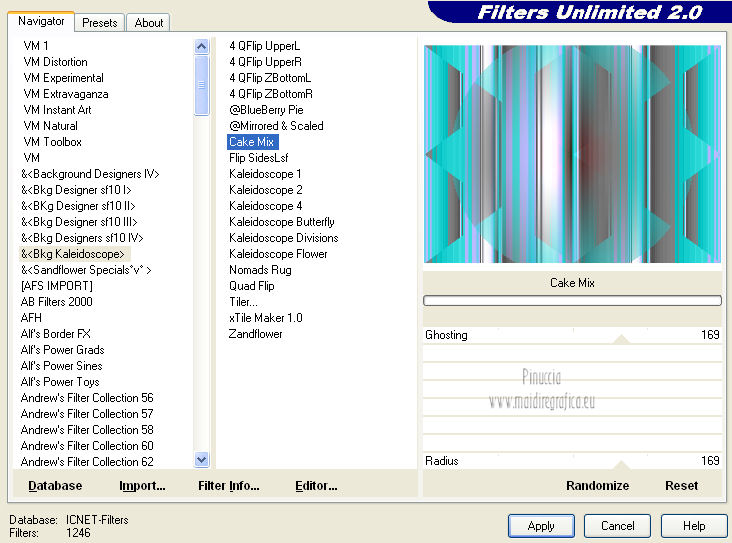Choose Kaleidoscope Flower filter
The width and height of the screenshot is (732, 543).
[x=278, y=254]
